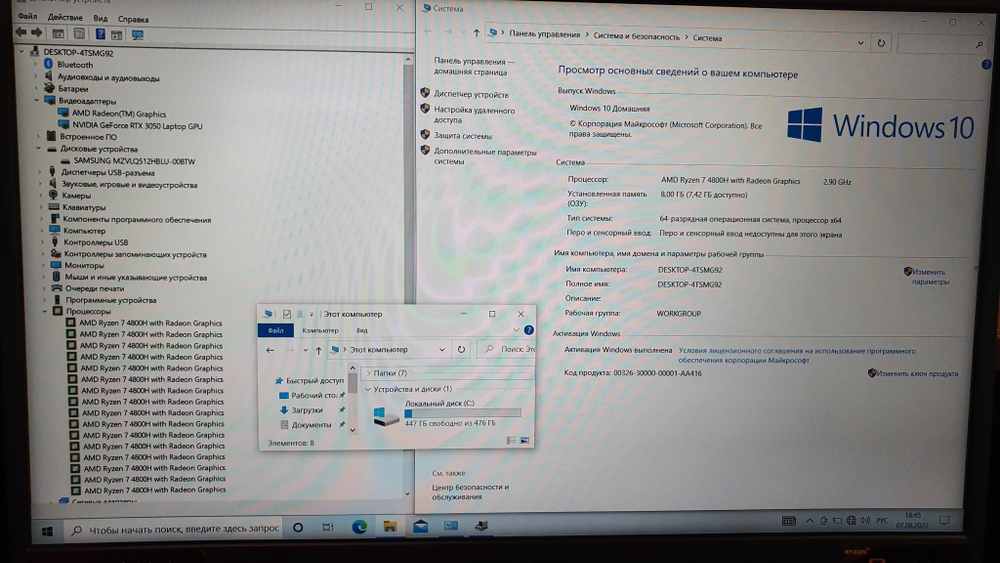
Task: Click the Task View taskbar icon
Action: 328,527
